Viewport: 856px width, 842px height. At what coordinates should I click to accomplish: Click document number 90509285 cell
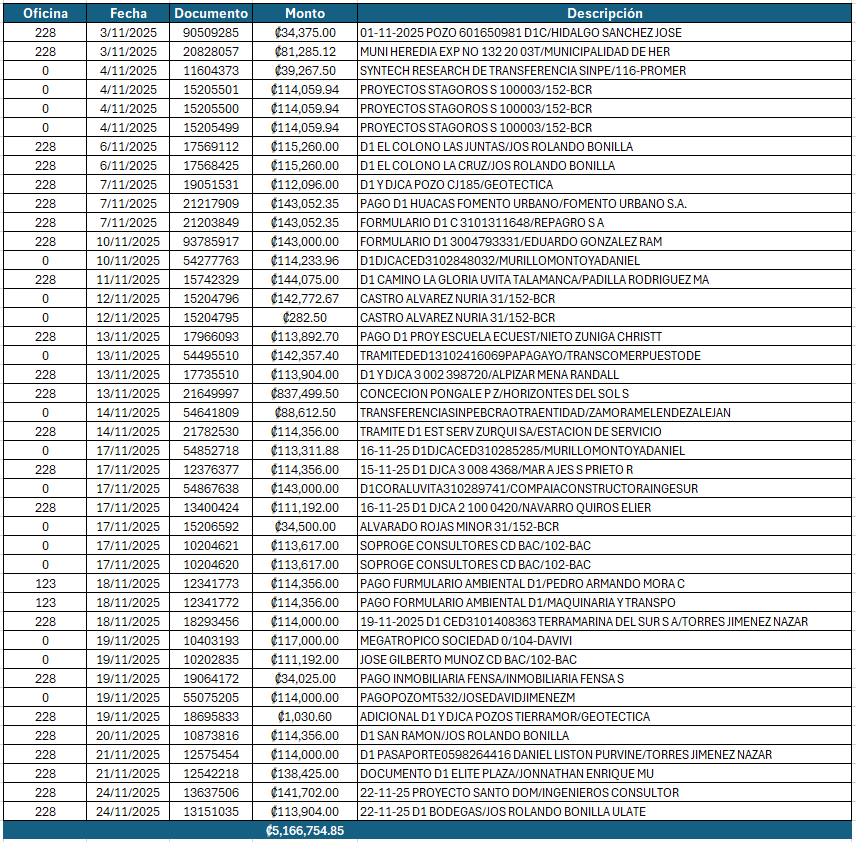click(210, 32)
